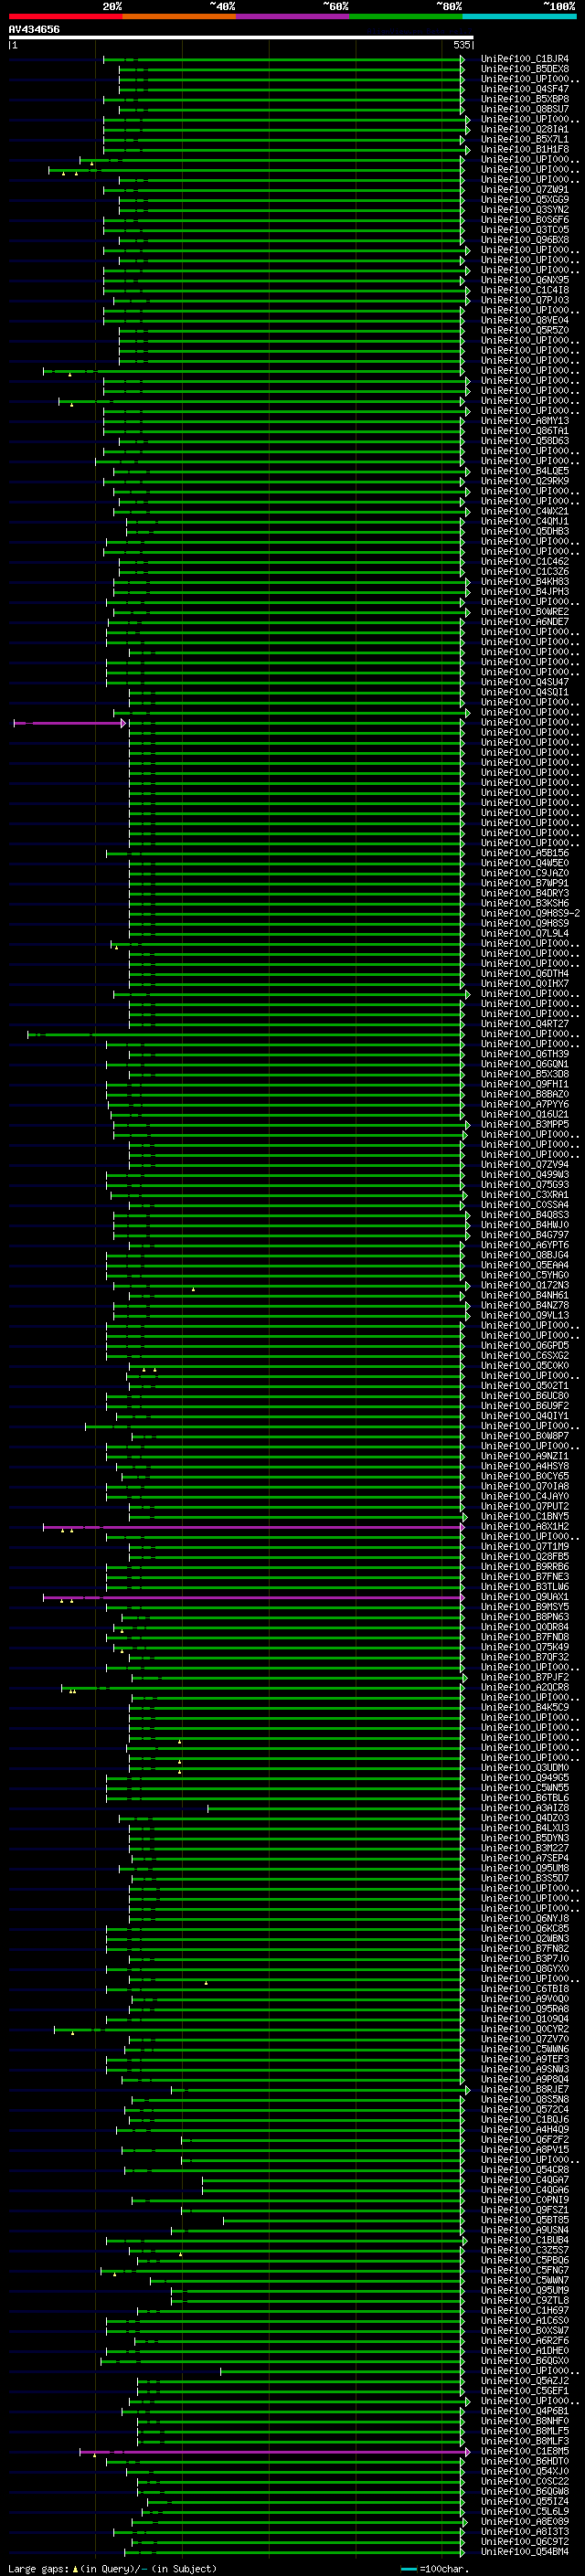Viewport: 585px width, 2576px height.
Task: Select the UniRef100_B4KH83 label
Action: tap(525, 582)
